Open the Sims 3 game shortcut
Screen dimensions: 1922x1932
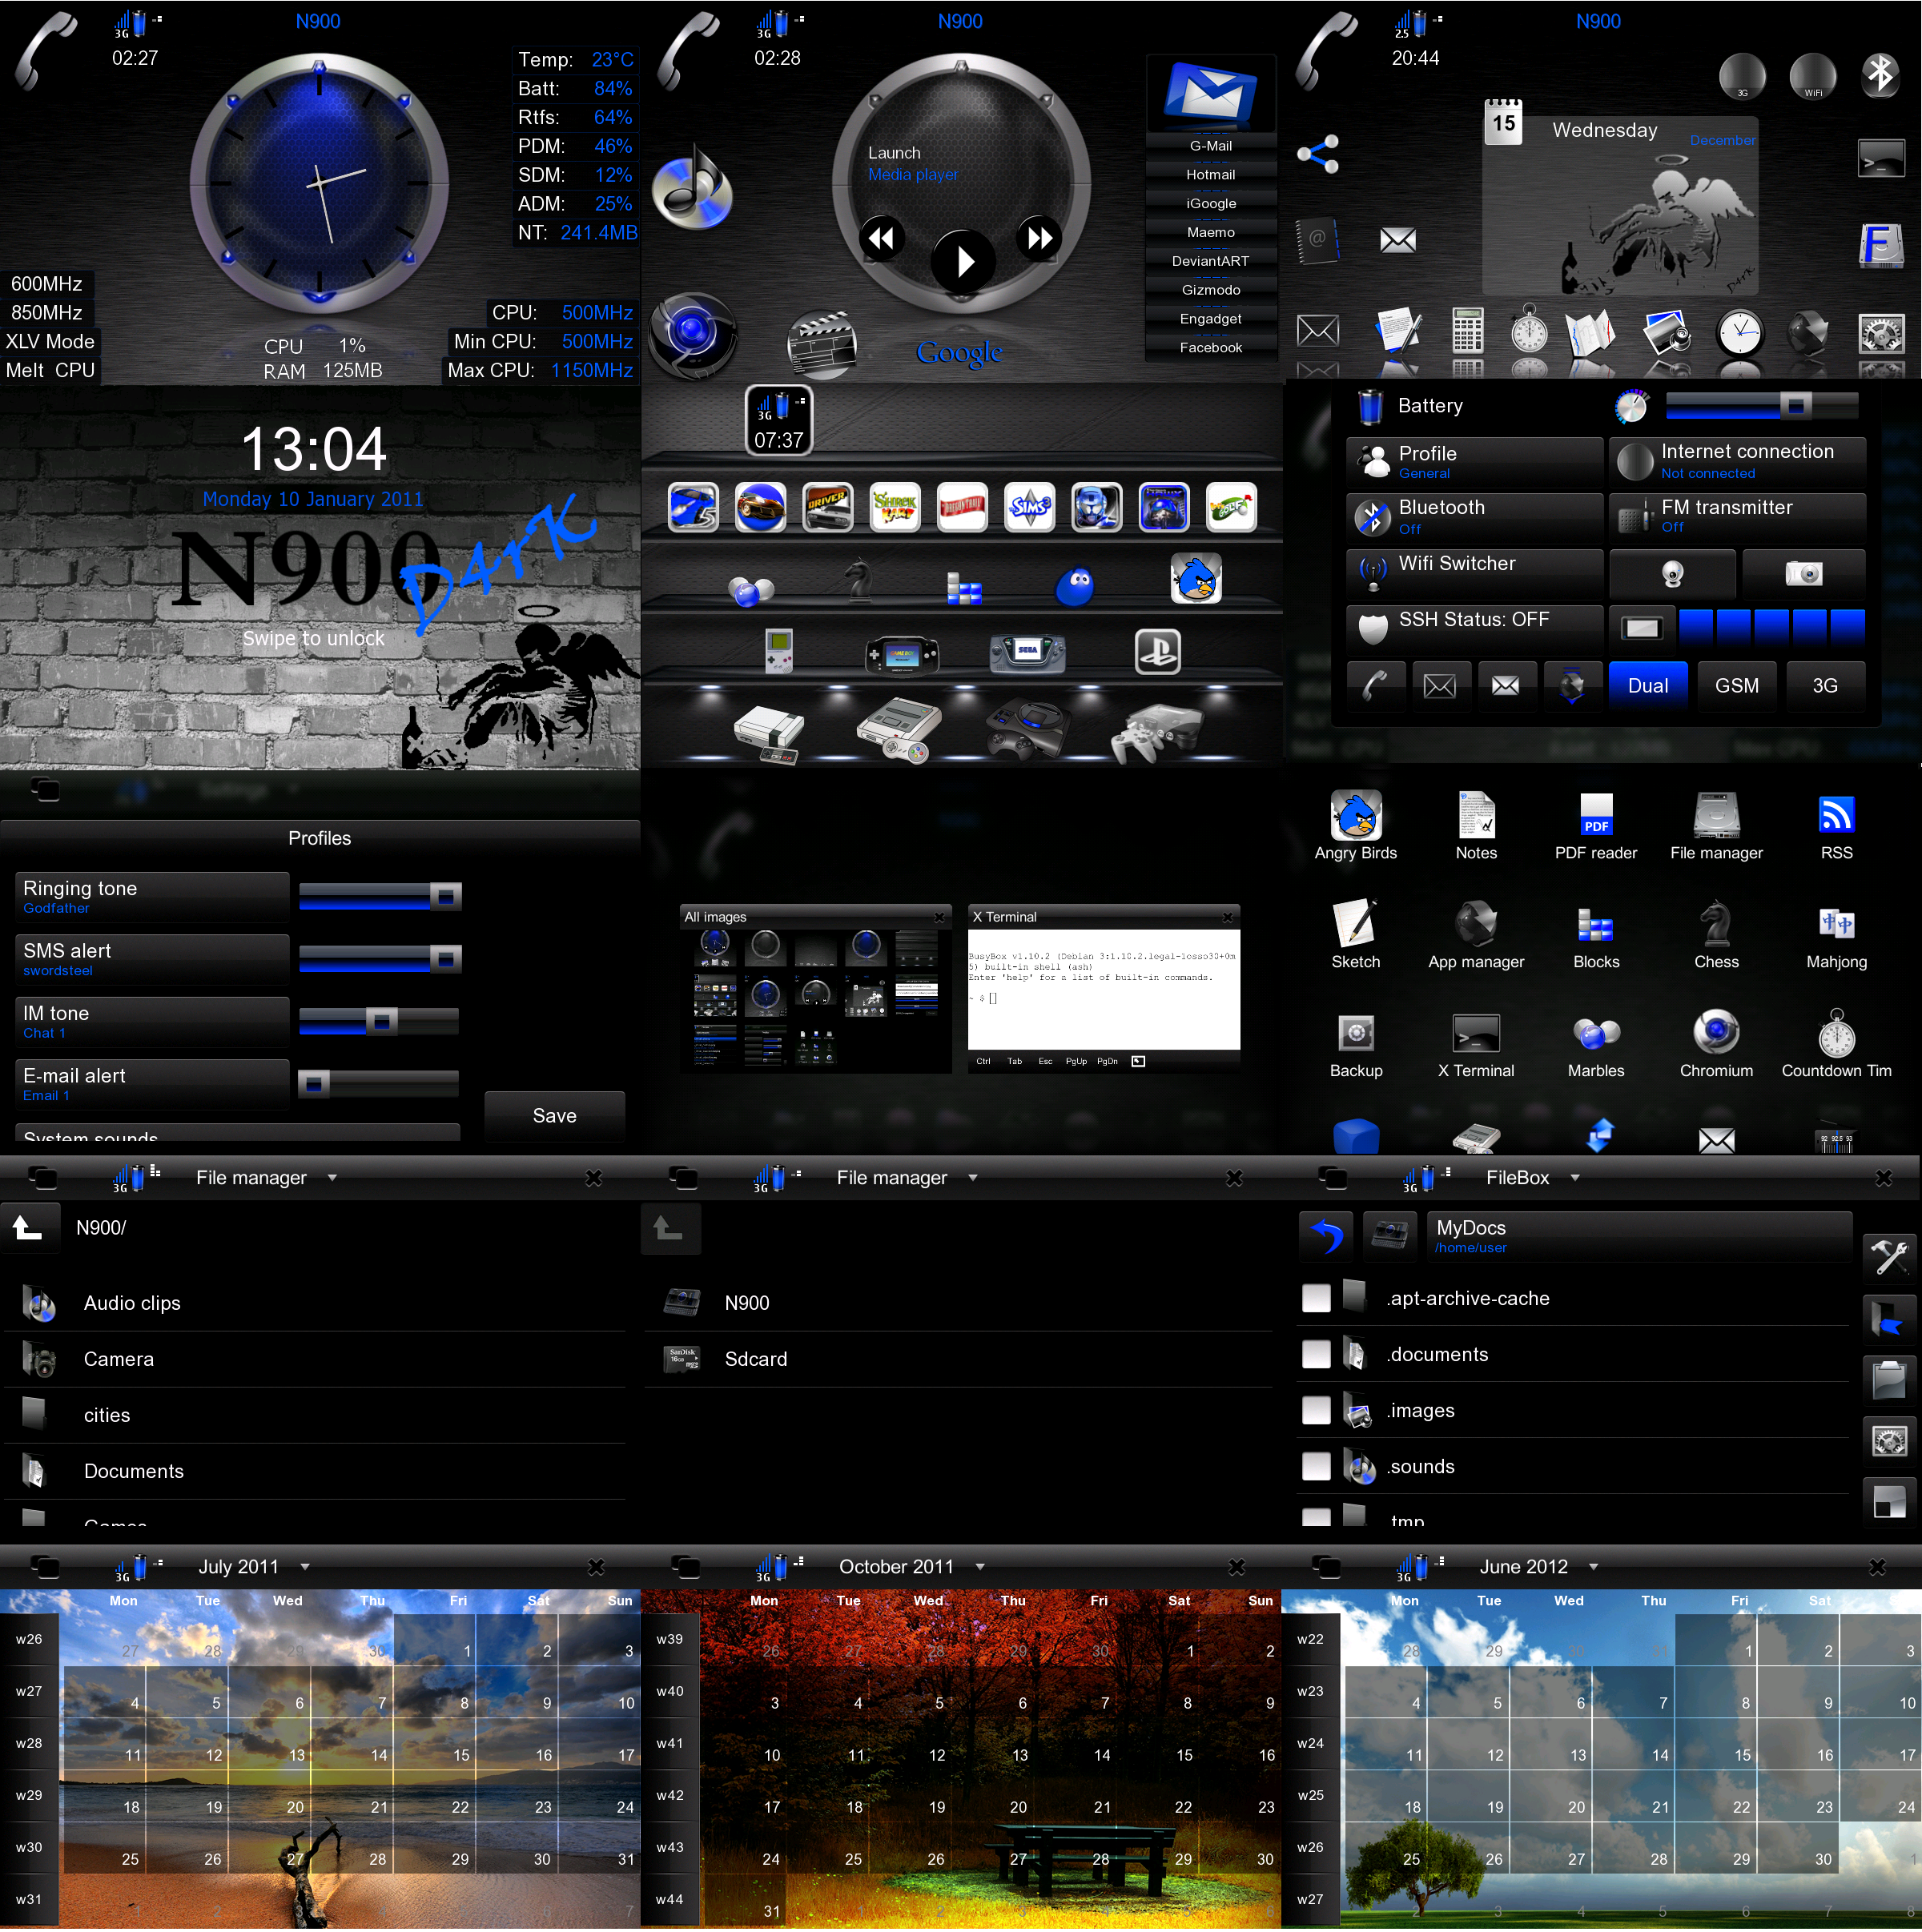[1029, 507]
